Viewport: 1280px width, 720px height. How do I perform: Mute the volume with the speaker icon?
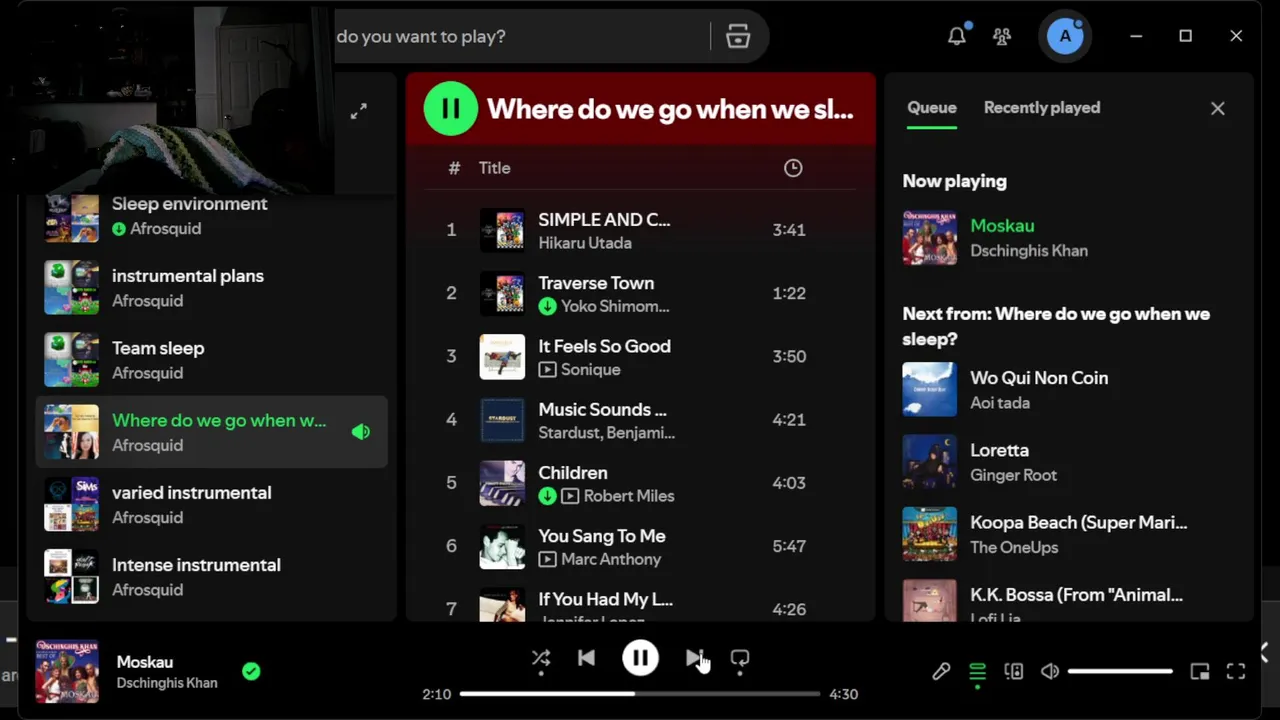[1050, 672]
